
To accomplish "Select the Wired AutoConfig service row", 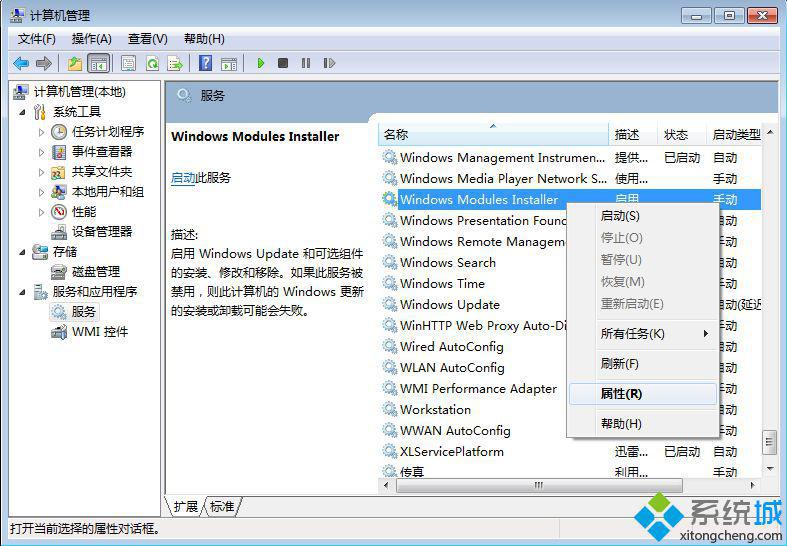I will (x=473, y=347).
